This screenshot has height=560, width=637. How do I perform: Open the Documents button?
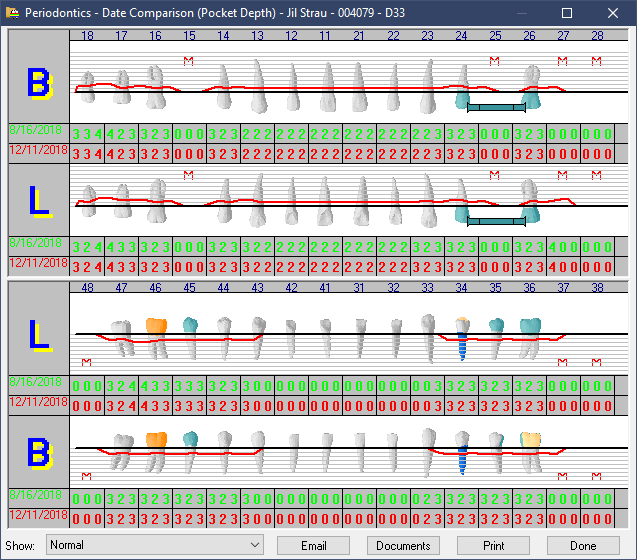click(x=404, y=546)
